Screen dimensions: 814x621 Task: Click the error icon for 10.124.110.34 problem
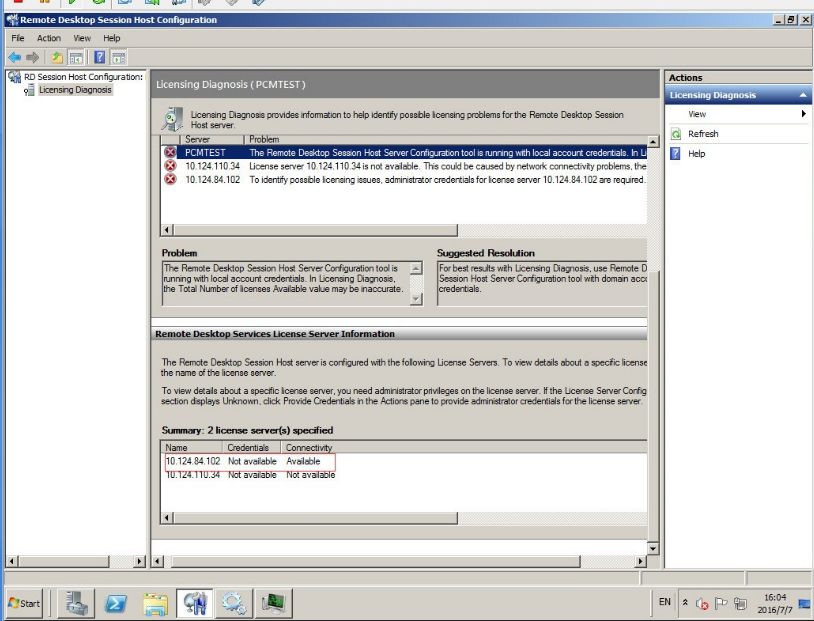coord(170,166)
